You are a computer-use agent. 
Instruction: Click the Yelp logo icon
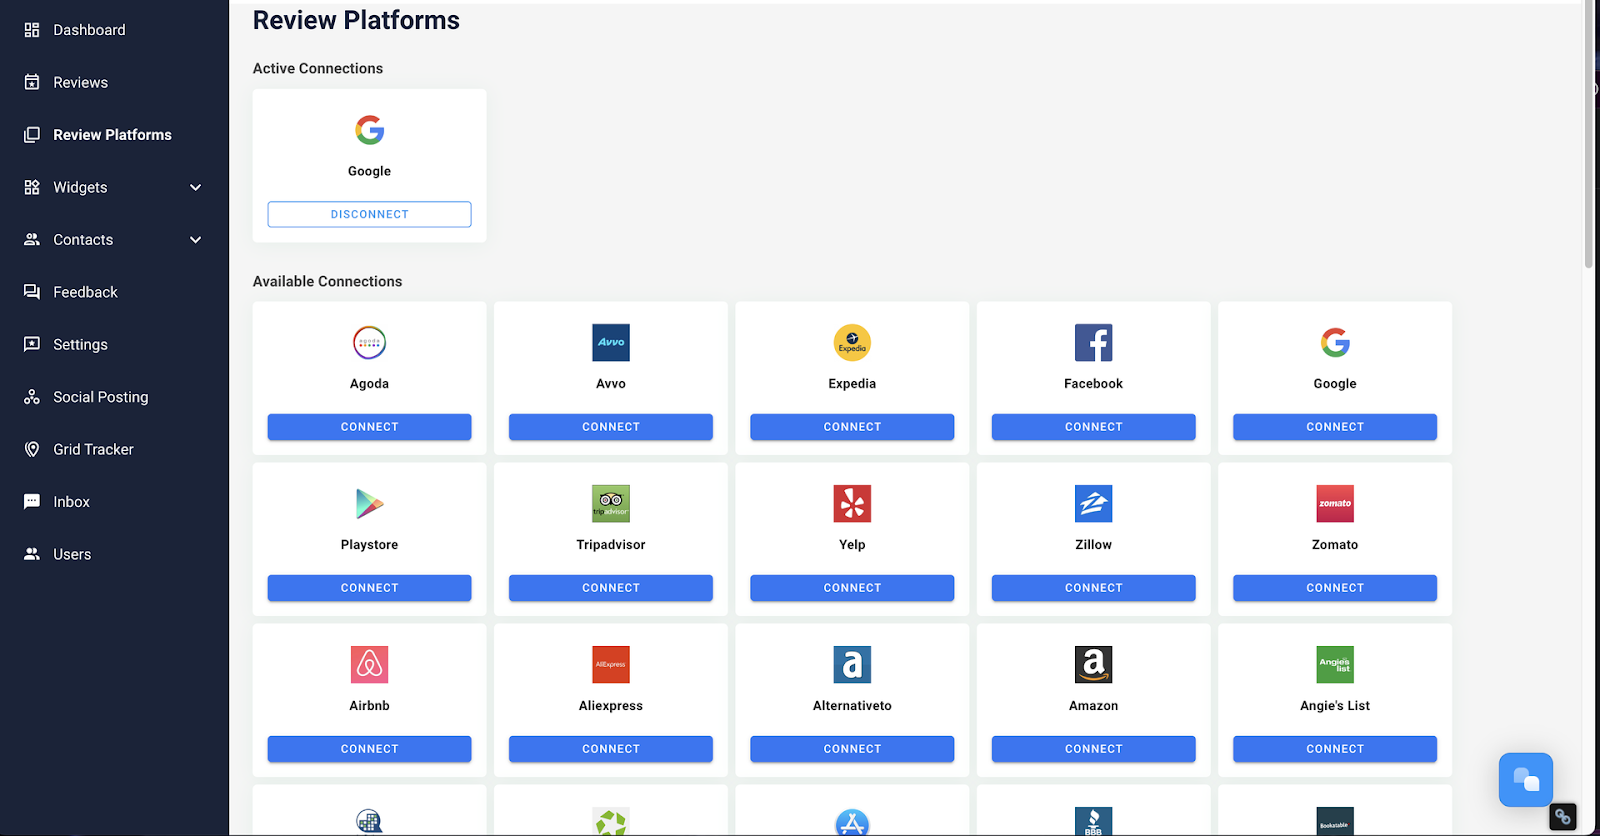pos(852,504)
